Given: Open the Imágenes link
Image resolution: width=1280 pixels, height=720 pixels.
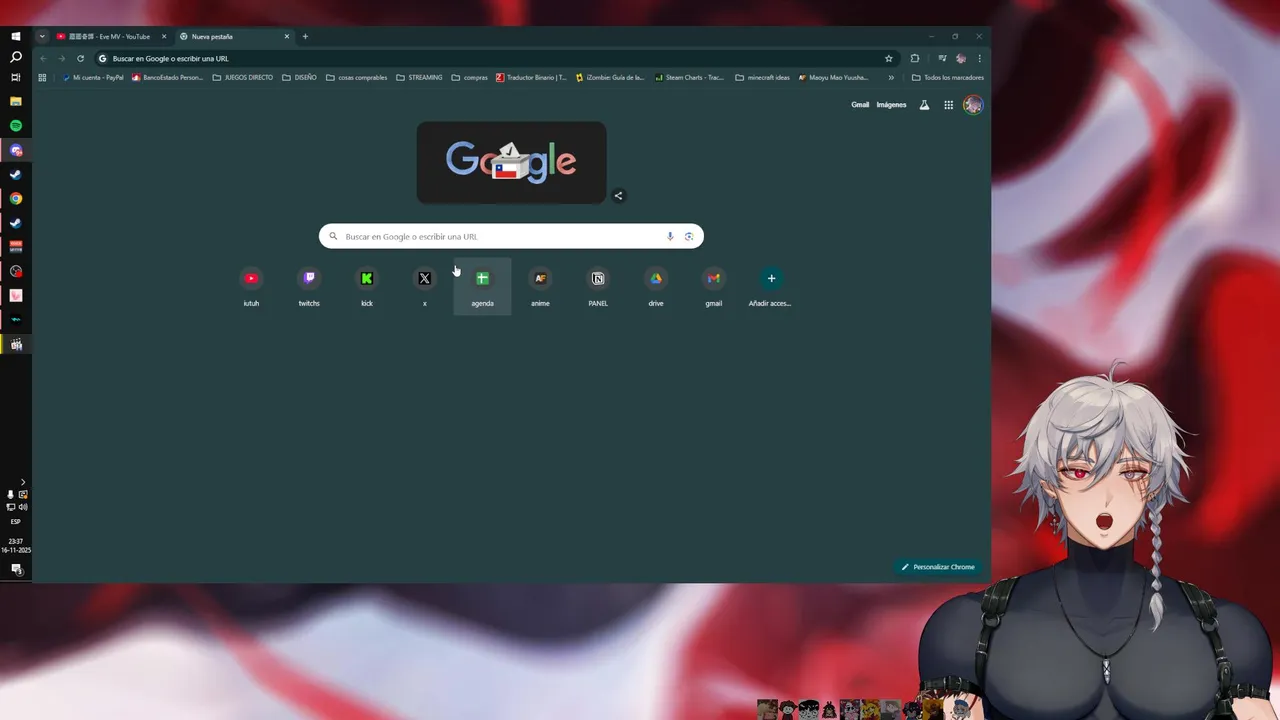Looking at the screenshot, I should (x=891, y=105).
